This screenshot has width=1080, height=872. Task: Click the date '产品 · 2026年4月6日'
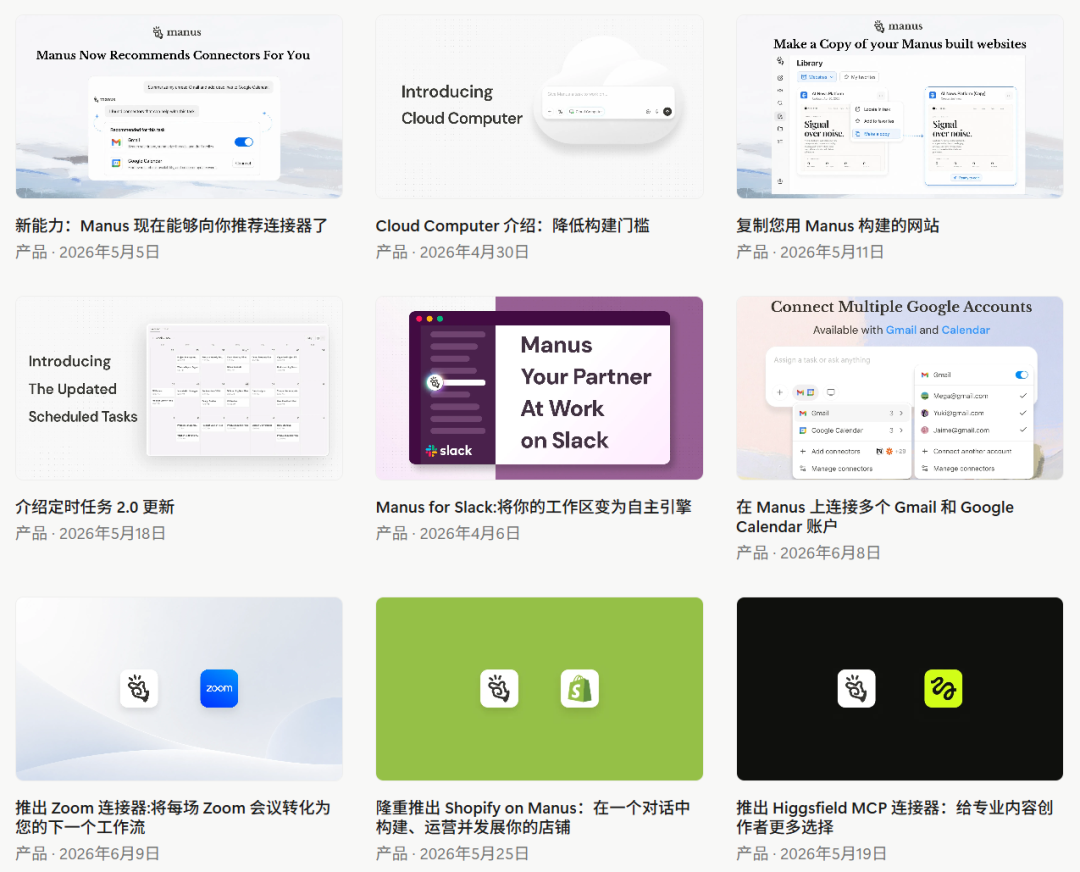(x=448, y=533)
